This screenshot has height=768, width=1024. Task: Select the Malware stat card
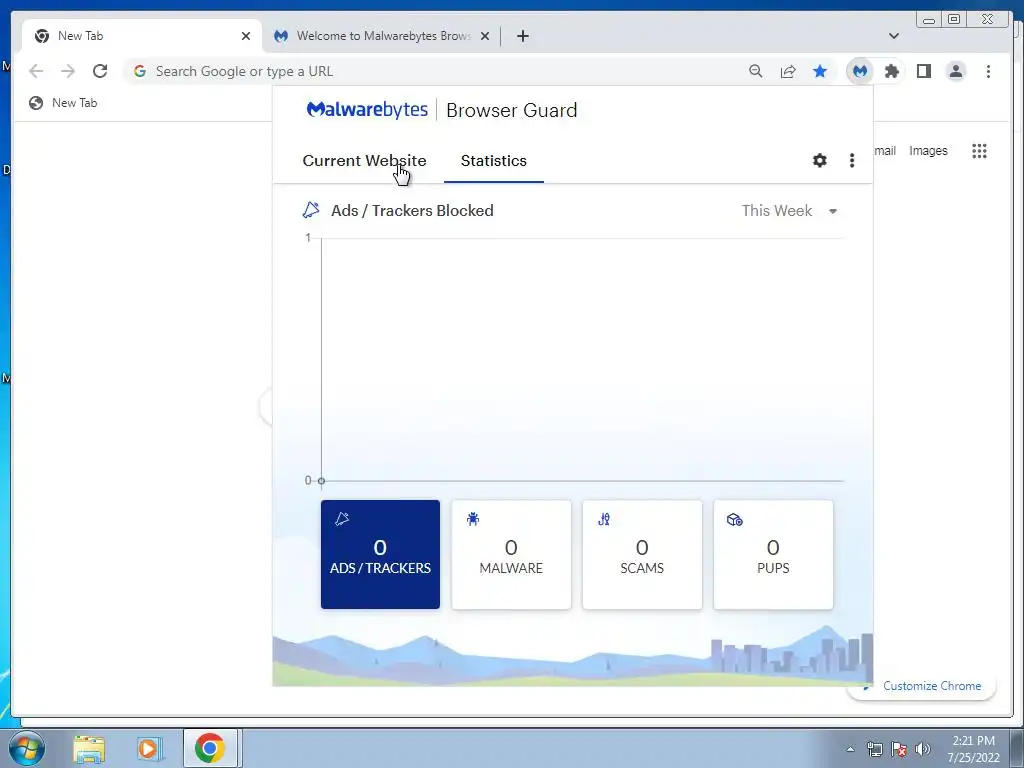tap(511, 554)
